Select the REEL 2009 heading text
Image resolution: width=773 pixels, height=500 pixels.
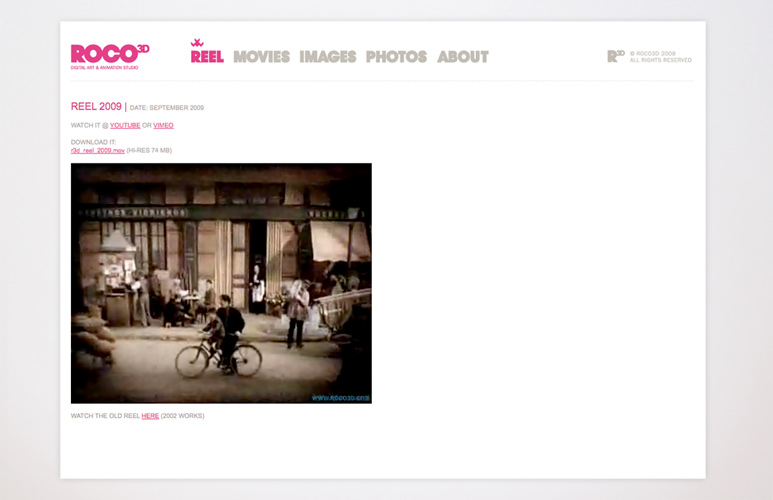tap(96, 107)
